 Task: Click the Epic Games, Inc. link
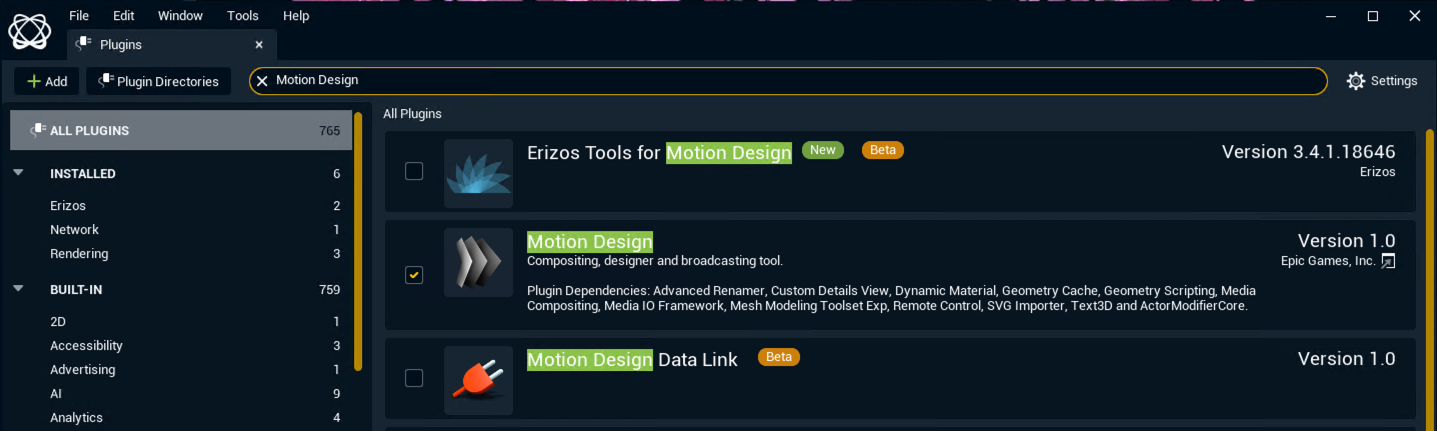click(1329, 261)
